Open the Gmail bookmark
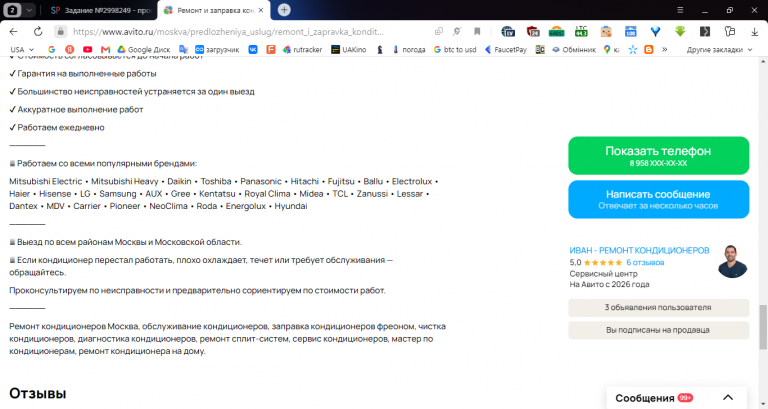This screenshot has width=768, height=409. tap(105, 49)
